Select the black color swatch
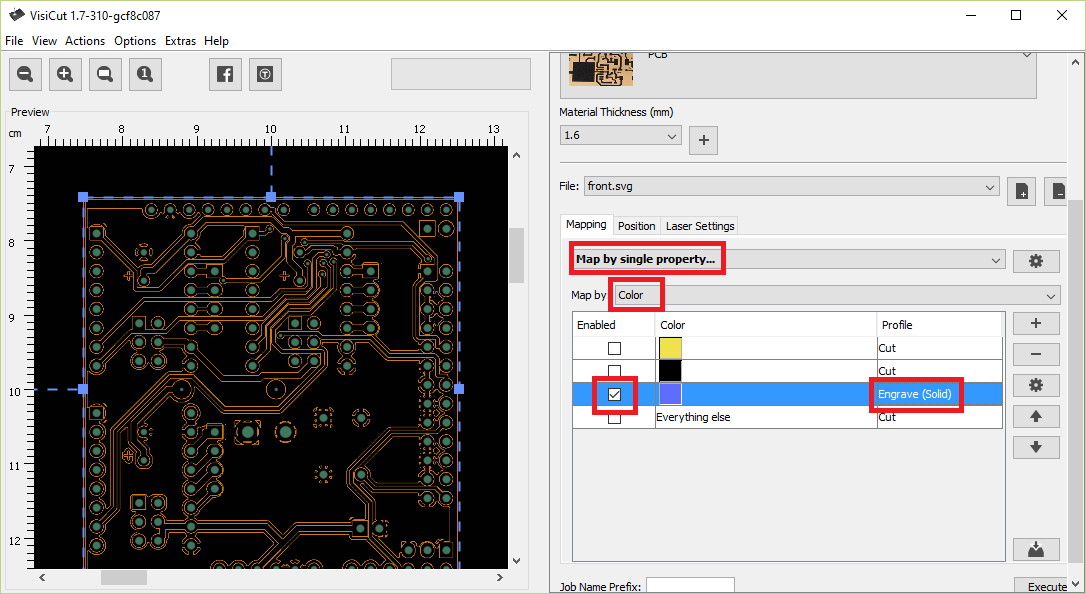Viewport: 1086px width, 594px height. pyautogui.click(x=670, y=371)
